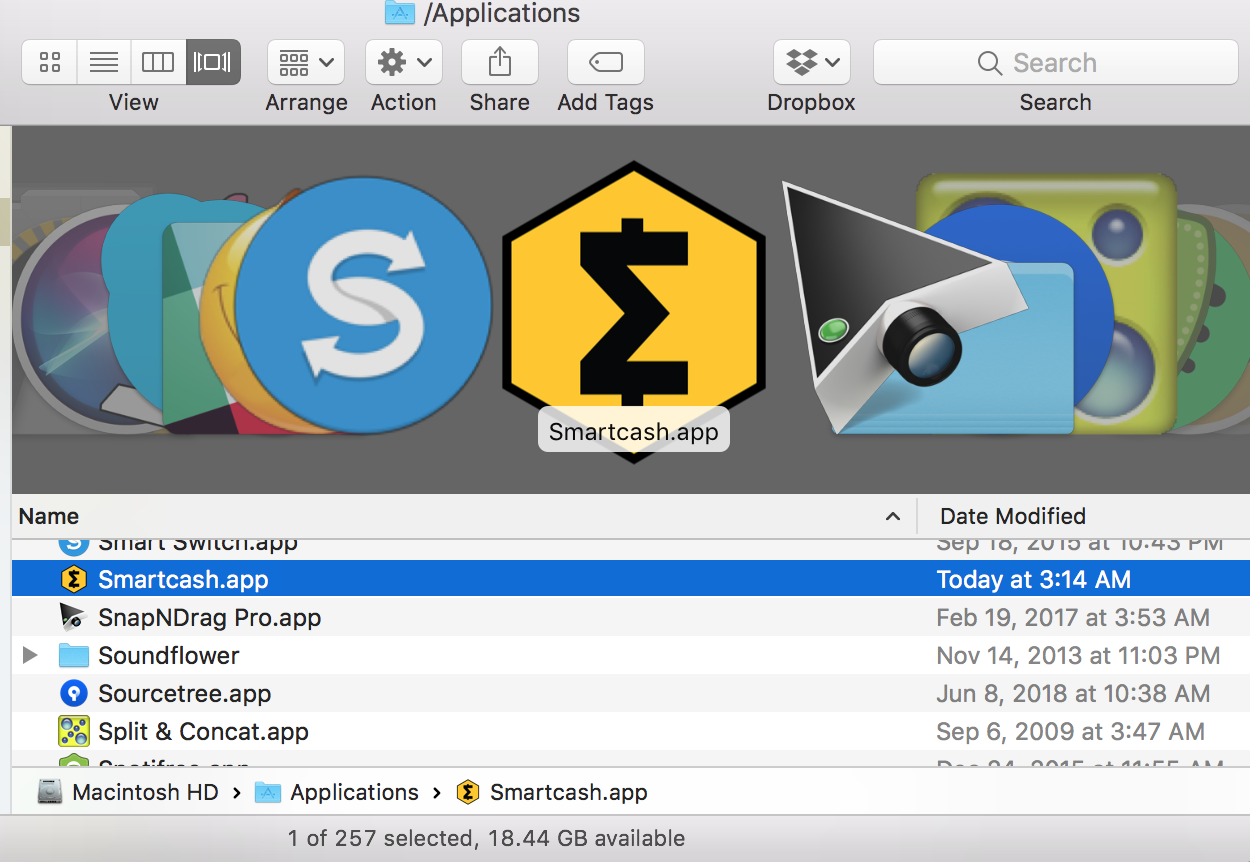Select the Cover Flow view button
This screenshot has height=862, width=1250.
point(213,63)
